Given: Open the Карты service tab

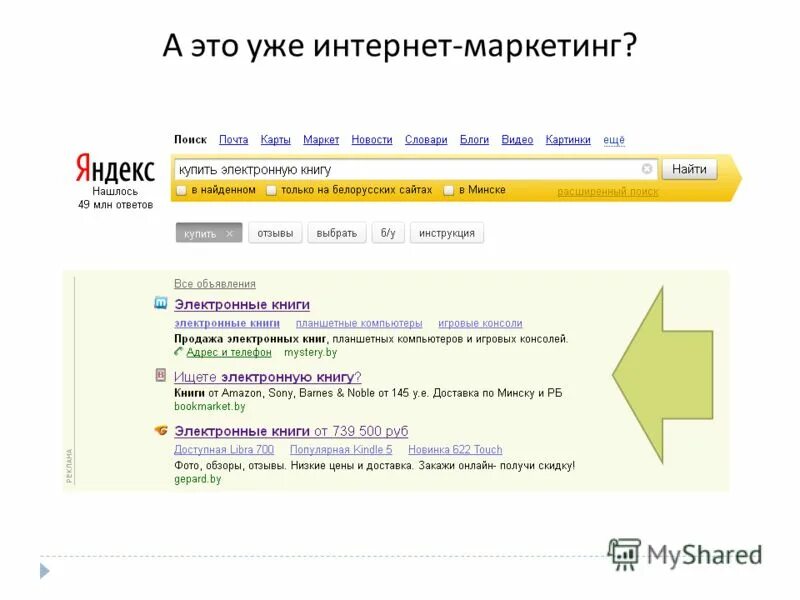Looking at the screenshot, I should coord(276,139).
